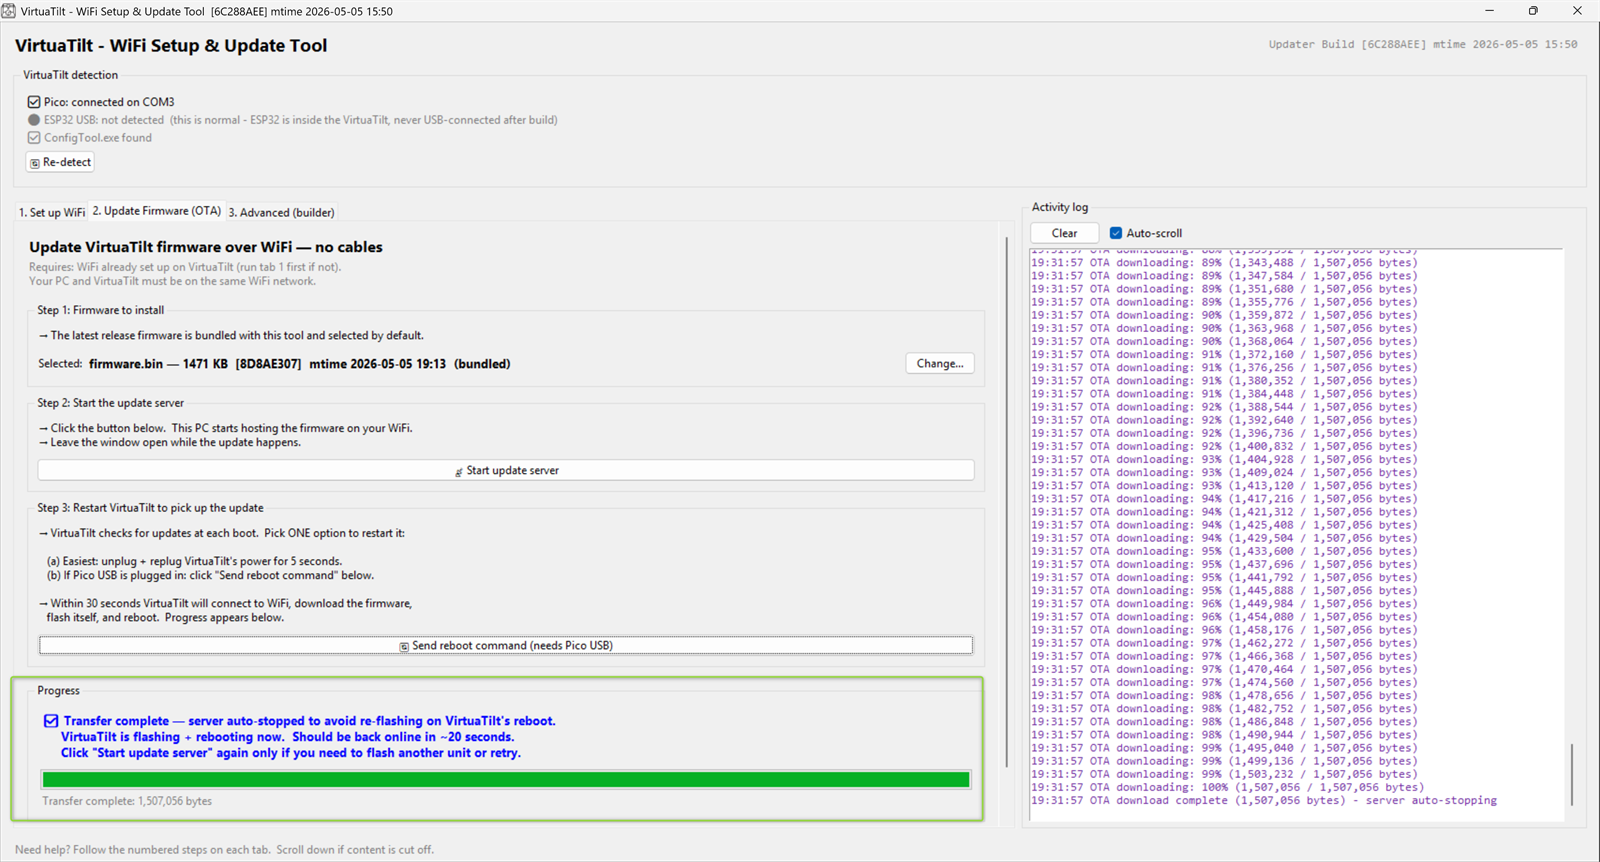Switch to the Set up WiFi tab
Image resolution: width=1600 pixels, height=862 pixels.
(52, 212)
